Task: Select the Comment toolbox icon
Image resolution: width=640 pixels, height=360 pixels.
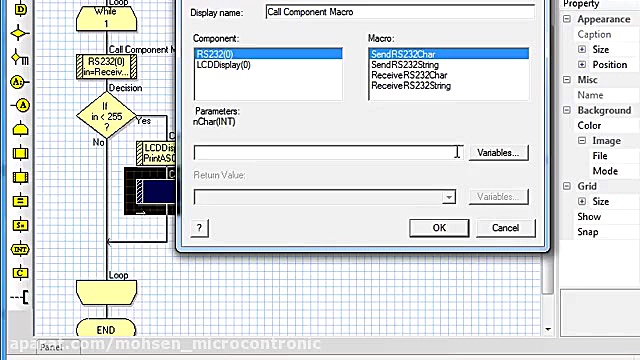Action: (x=20, y=297)
